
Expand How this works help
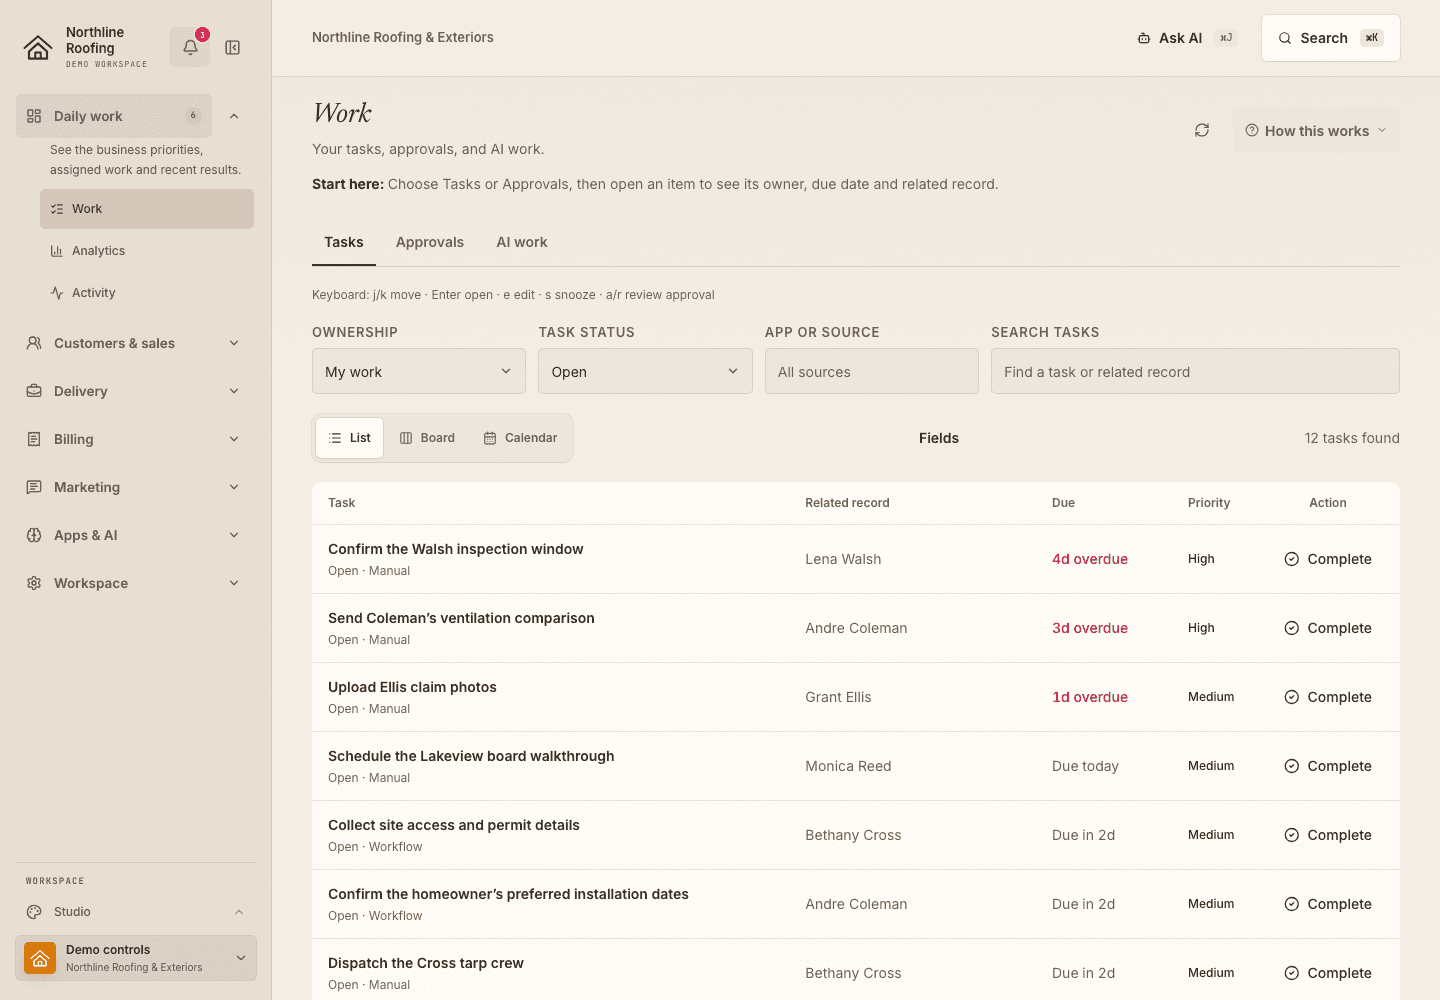[1316, 131]
